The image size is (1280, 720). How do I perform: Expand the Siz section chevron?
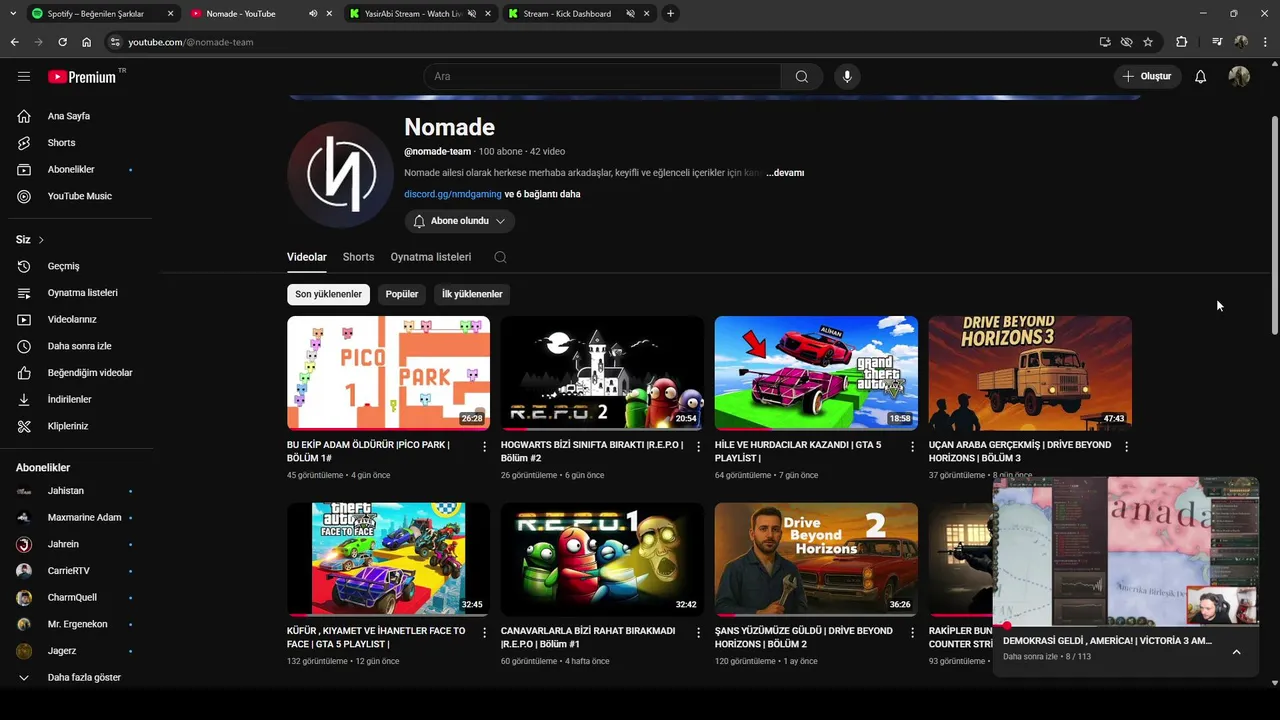click(x=41, y=240)
